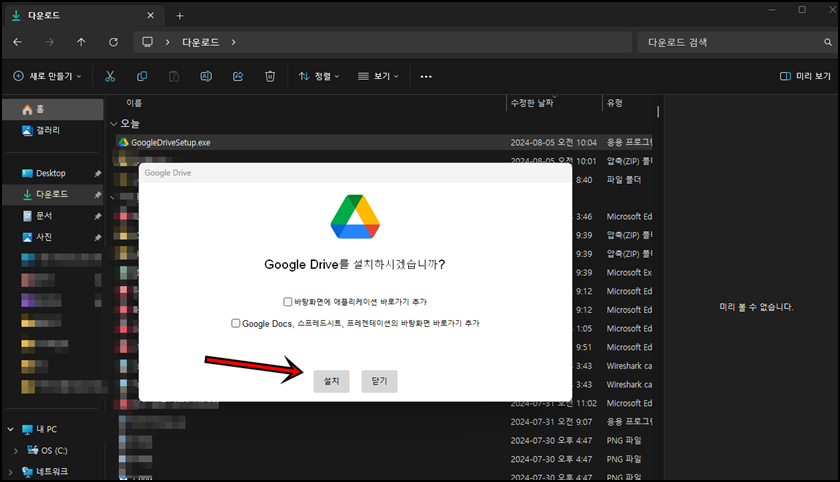Click the Copy icon in toolbar
840x482 pixels.
coord(142,76)
